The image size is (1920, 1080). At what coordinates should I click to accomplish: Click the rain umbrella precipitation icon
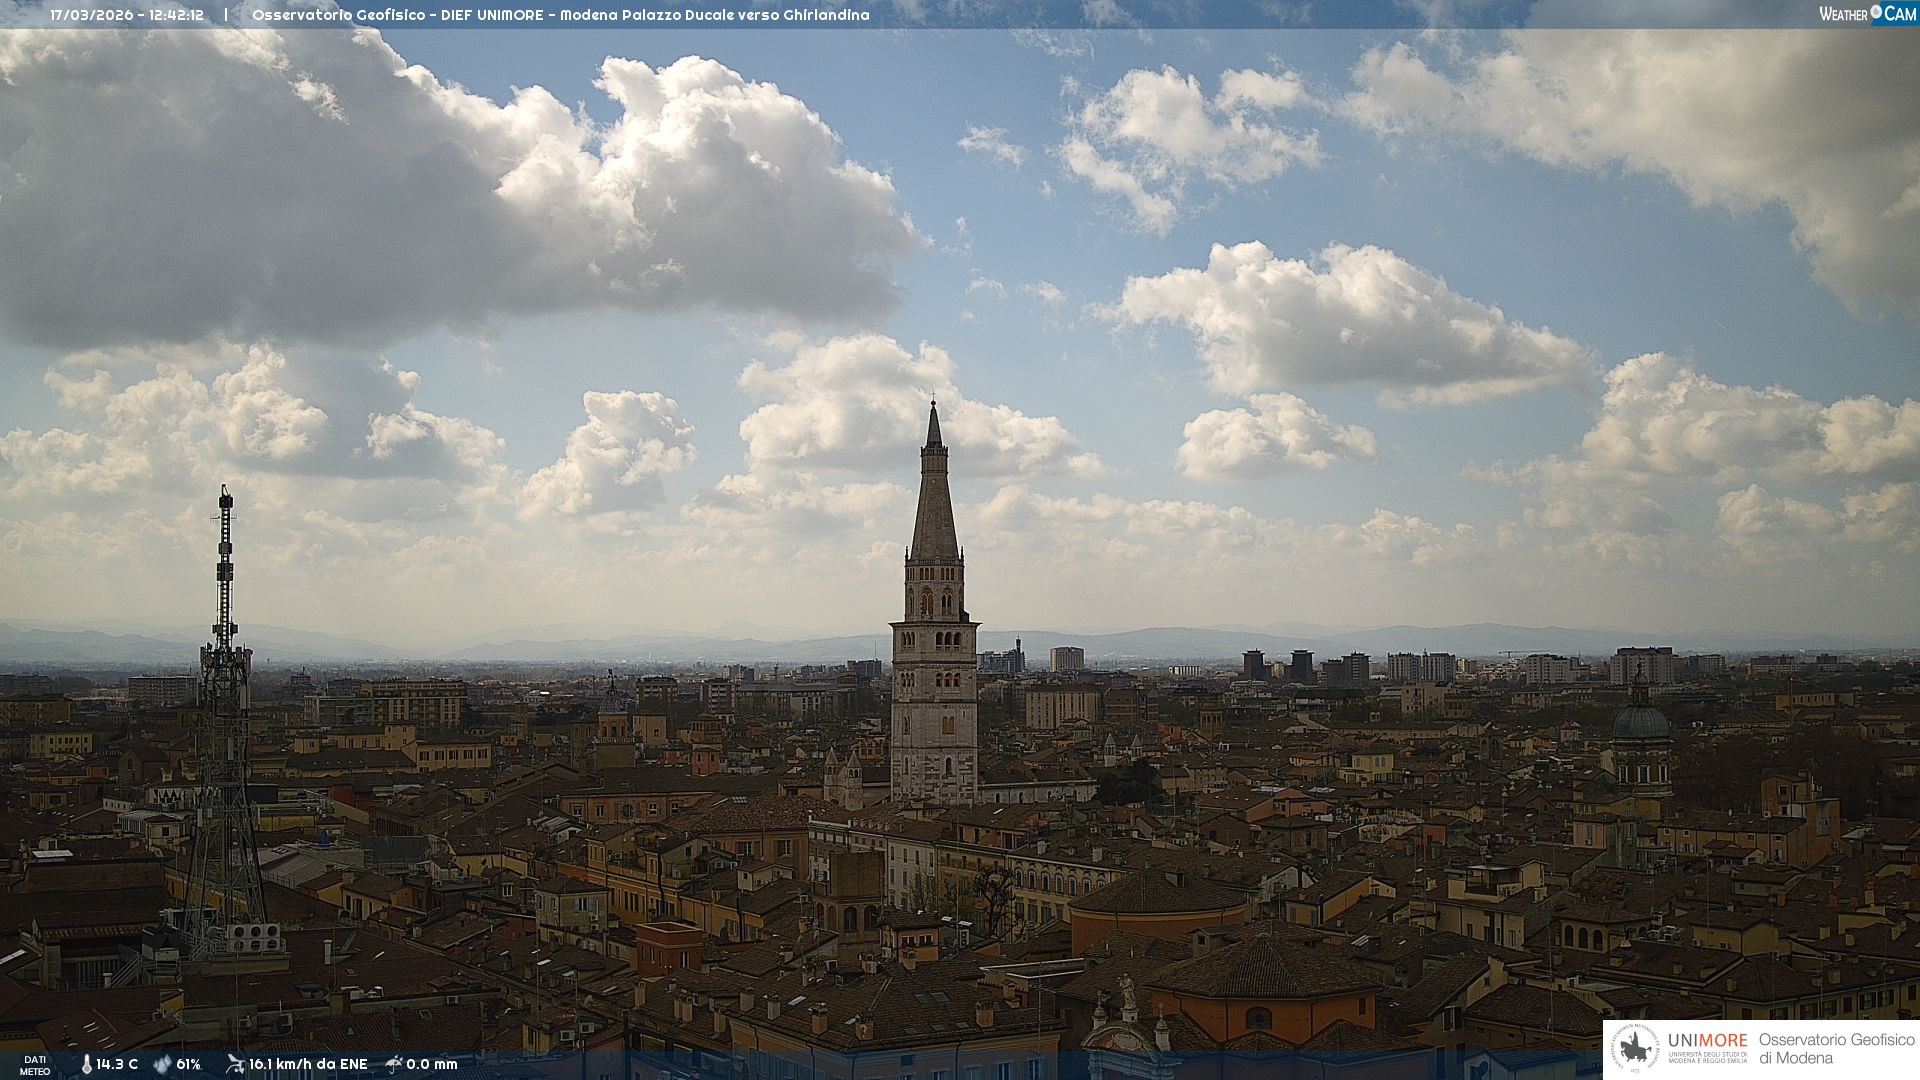tap(394, 1064)
